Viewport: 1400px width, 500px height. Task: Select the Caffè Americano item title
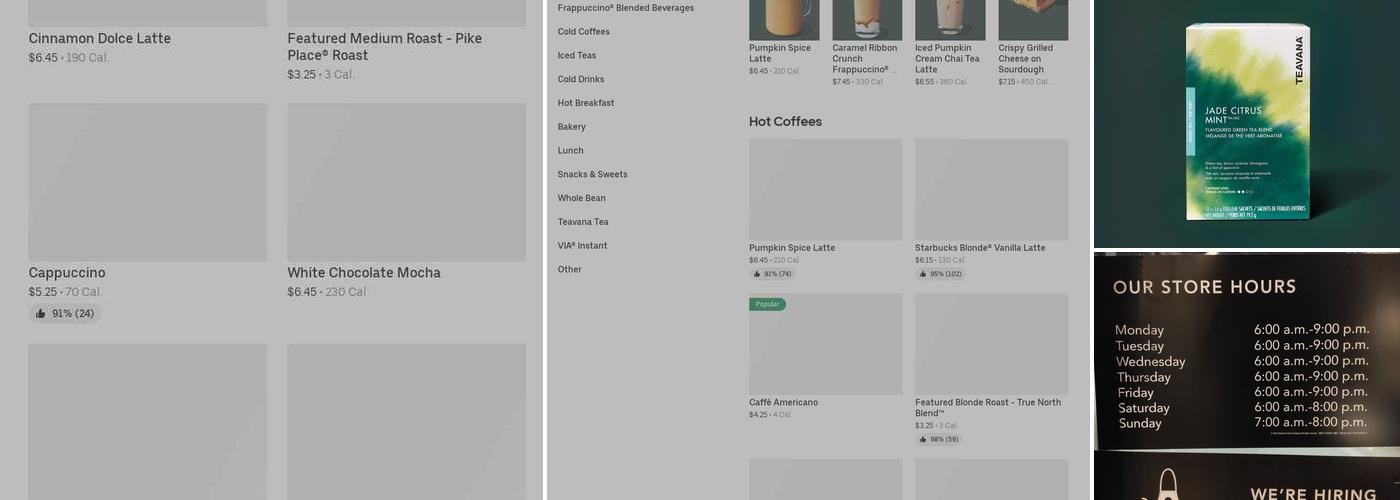coord(783,403)
